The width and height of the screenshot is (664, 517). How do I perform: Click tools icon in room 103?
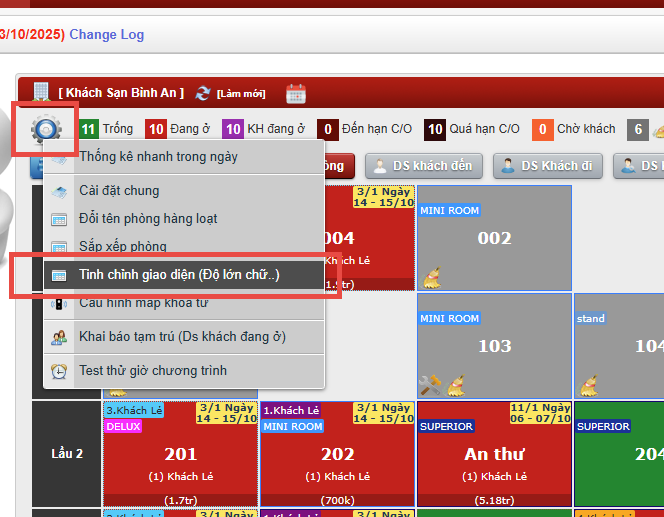[429, 384]
